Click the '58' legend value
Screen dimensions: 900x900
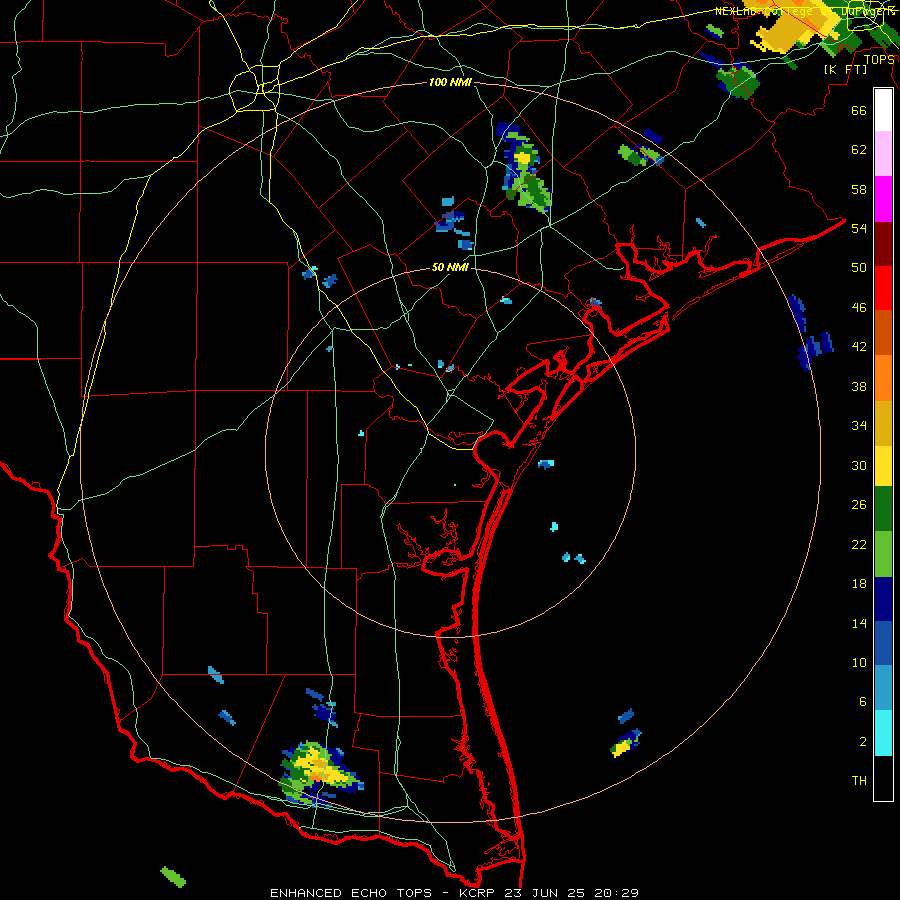(859, 189)
